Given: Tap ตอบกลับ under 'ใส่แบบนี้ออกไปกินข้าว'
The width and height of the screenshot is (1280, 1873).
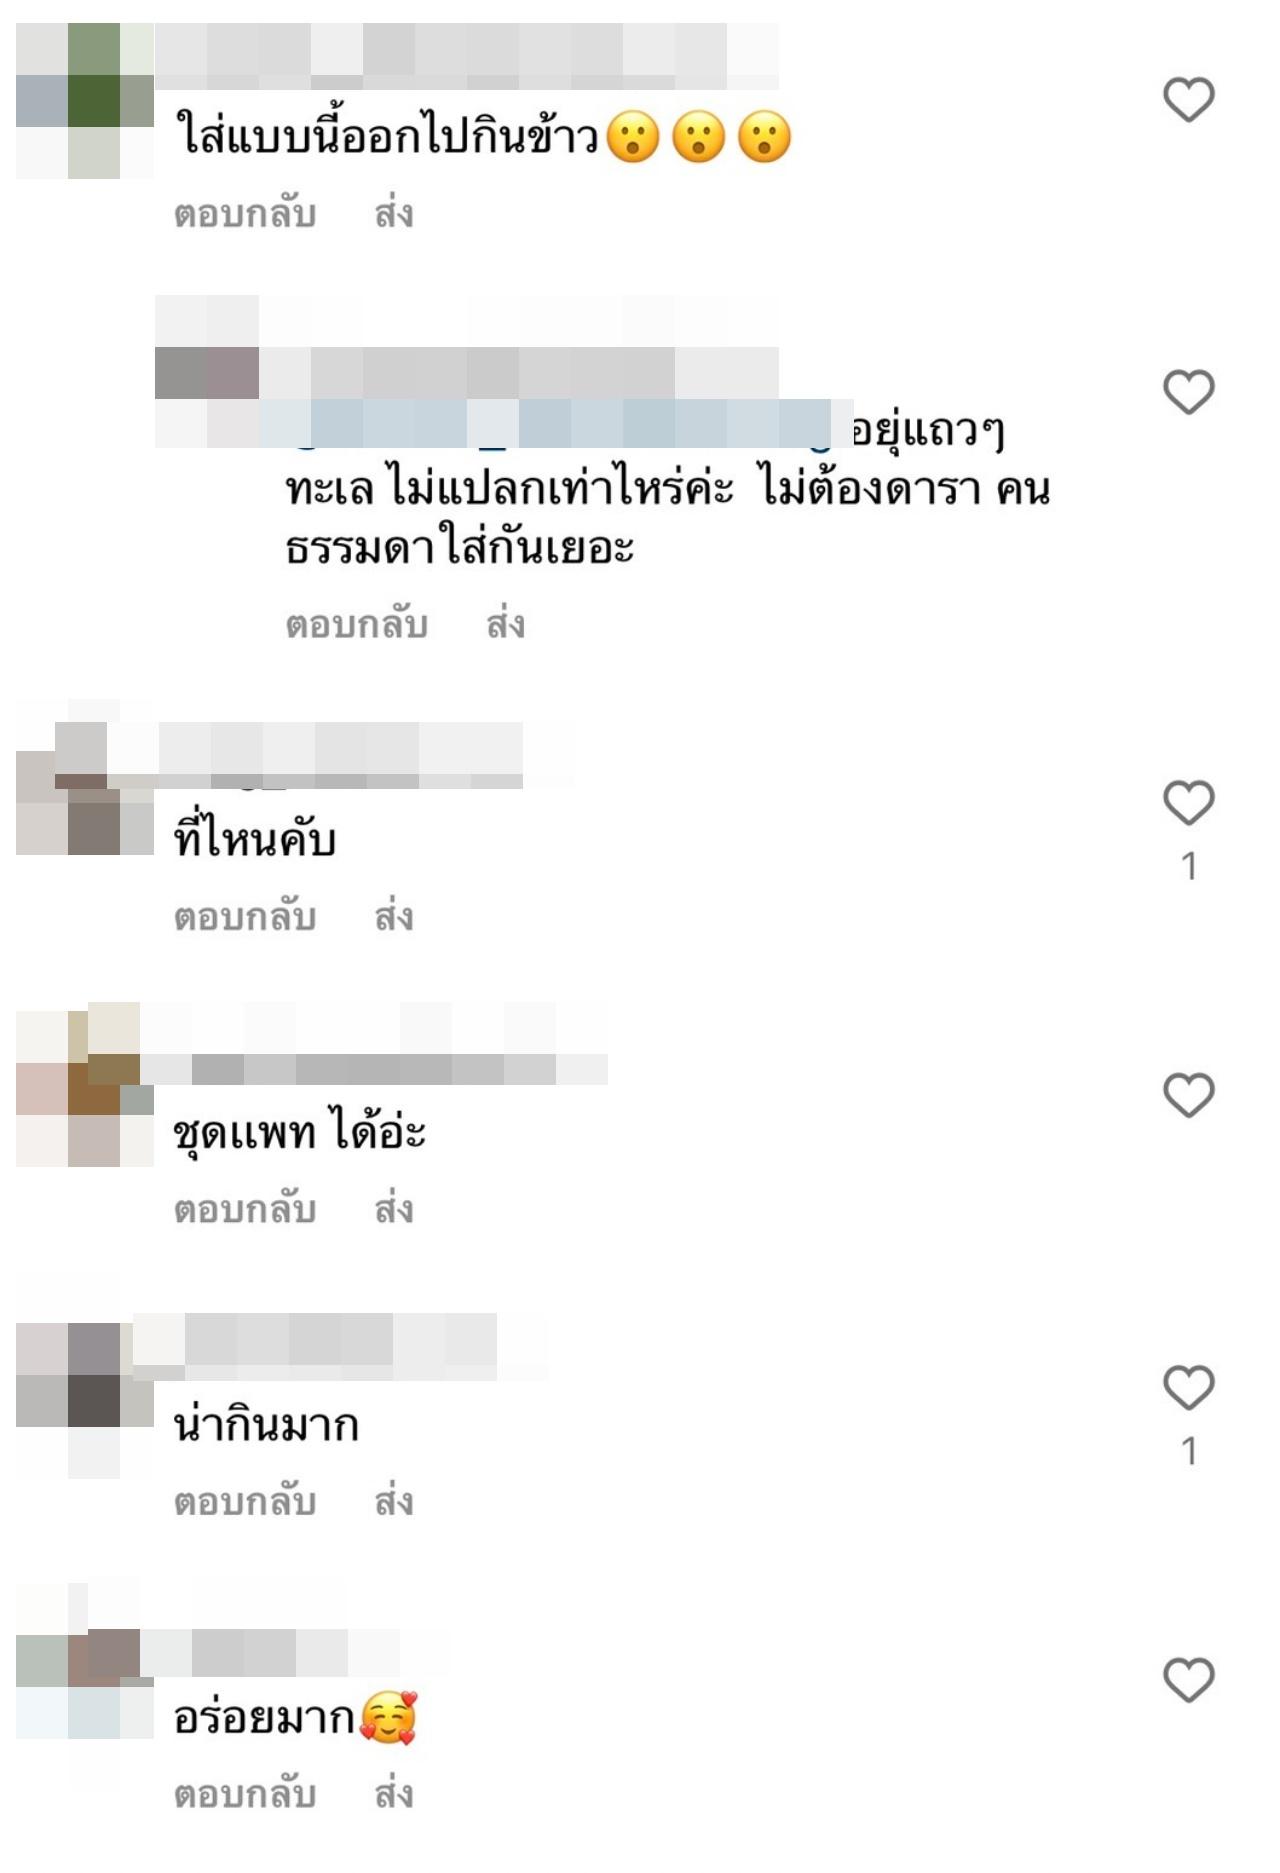Looking at the screenshot, I should pyautogui.click(x=245, y=214).
